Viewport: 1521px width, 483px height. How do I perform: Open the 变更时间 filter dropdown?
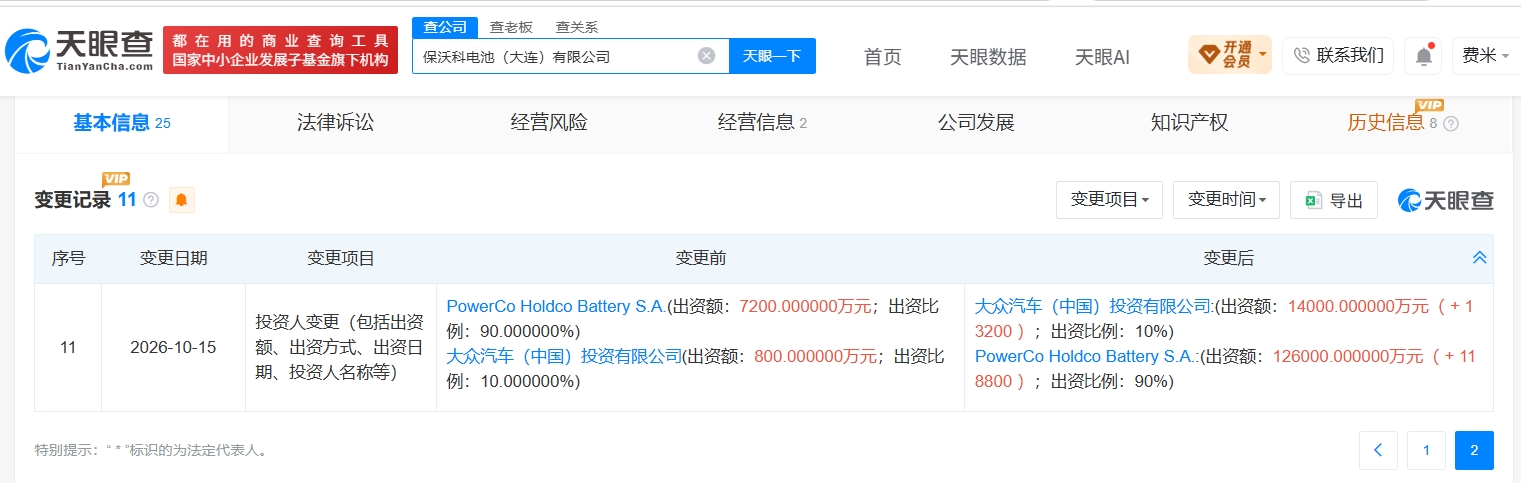(x=1226, y=200)
